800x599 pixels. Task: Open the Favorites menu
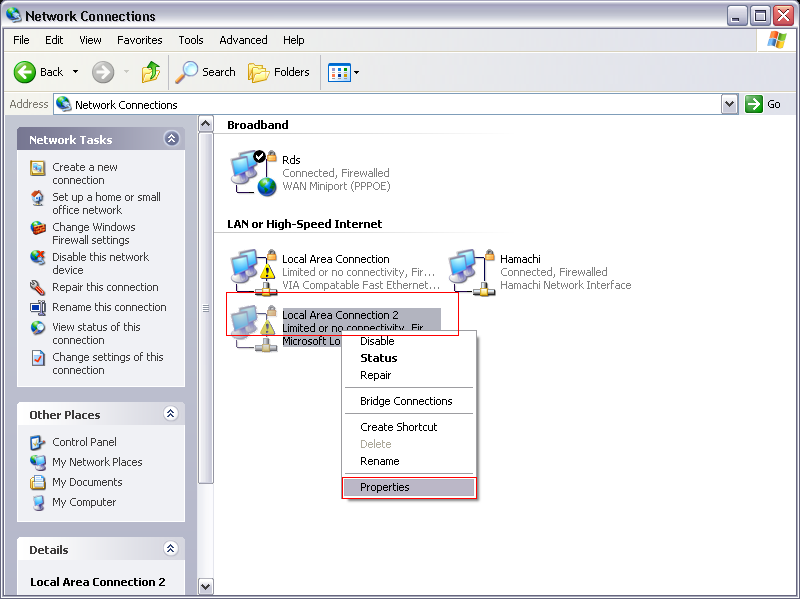click(x=140, y=40)
